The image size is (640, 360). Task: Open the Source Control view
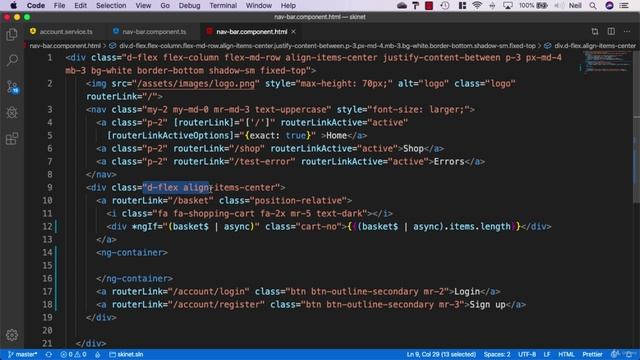tap(12, 87)
